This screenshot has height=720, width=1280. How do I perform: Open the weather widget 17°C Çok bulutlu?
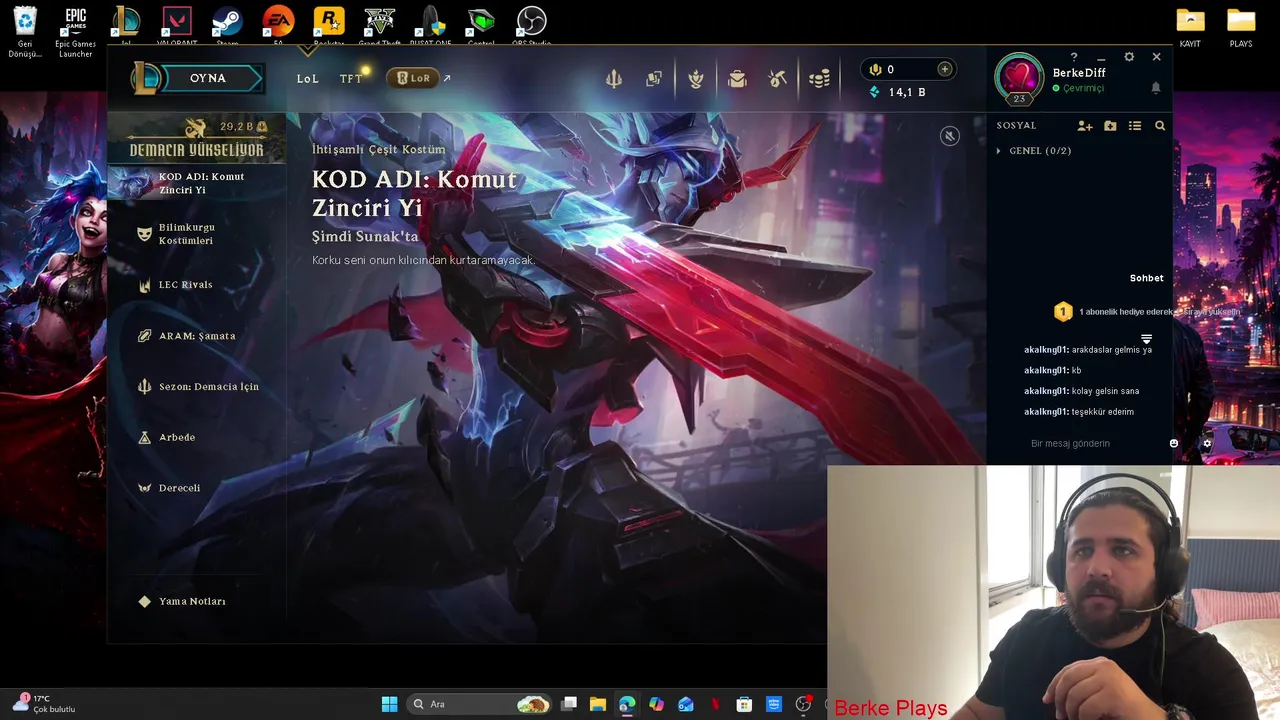45,704
